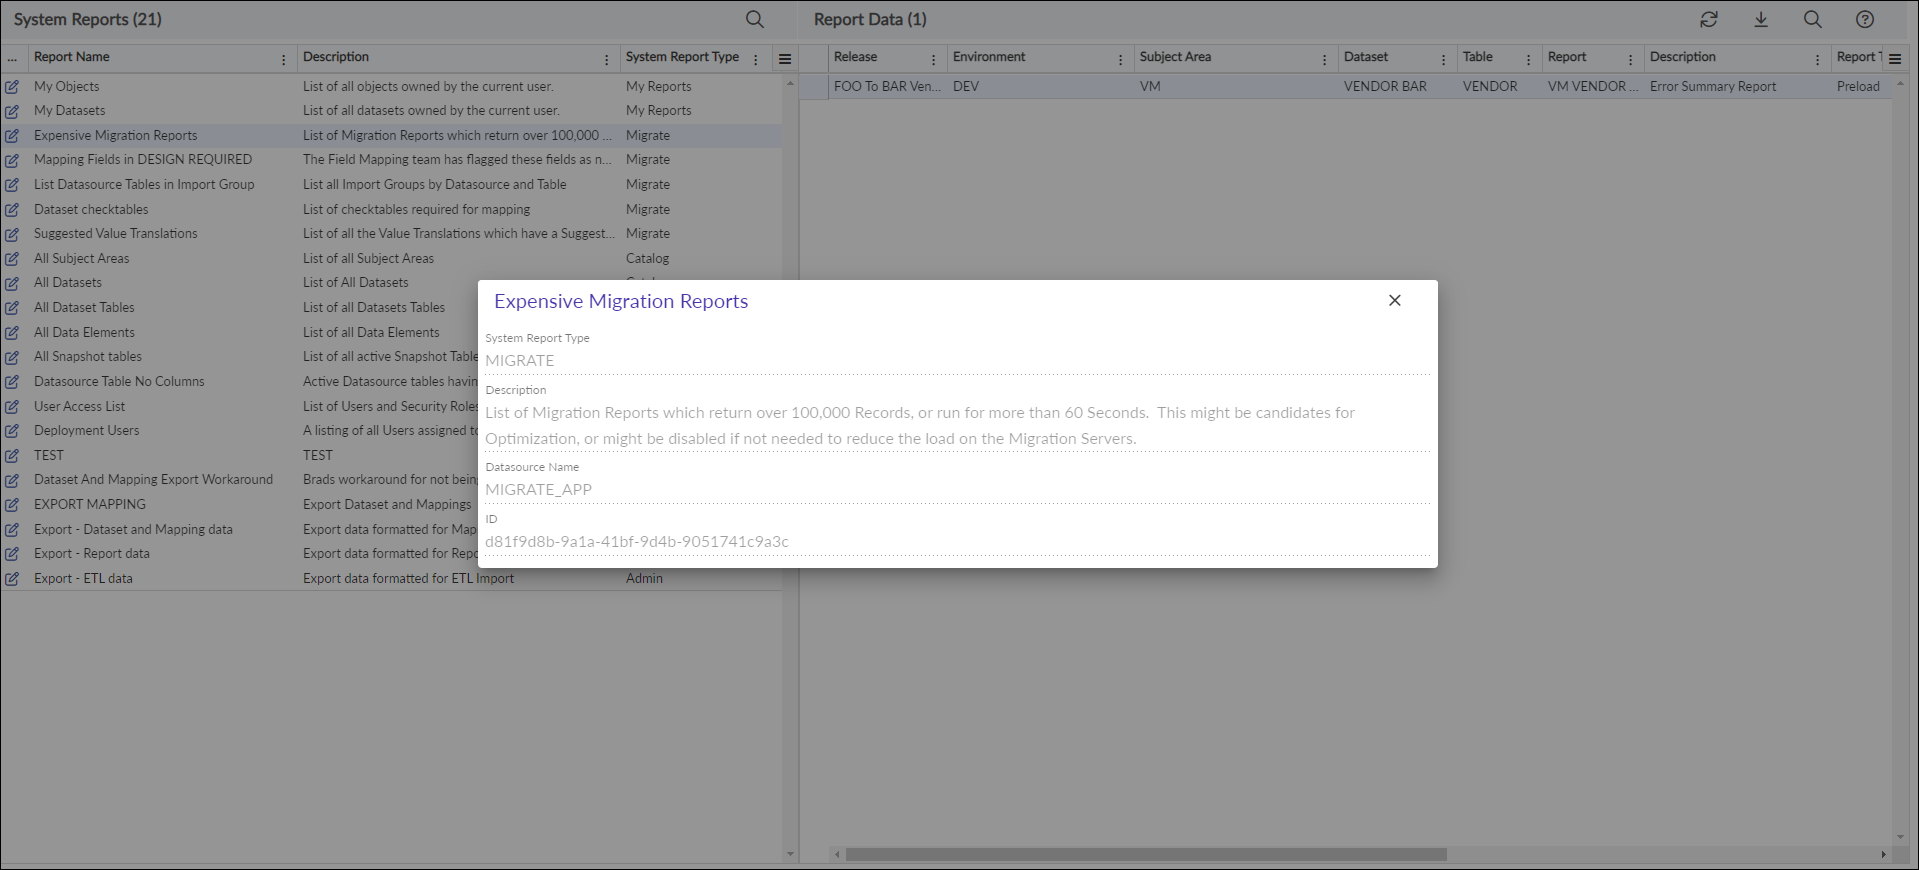Image resolution: width=1919 pixels, height=870 pixels.
Task: Close the Expensive Migration Reports dialog
Action: [x=1395, y=300]
